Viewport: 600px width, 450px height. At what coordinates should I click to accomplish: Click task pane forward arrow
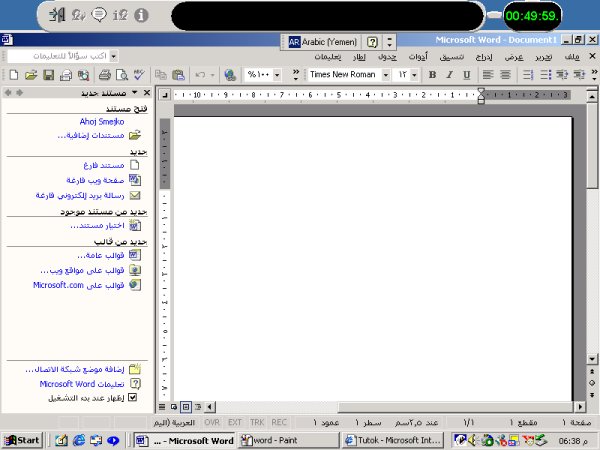coord(20,93)
